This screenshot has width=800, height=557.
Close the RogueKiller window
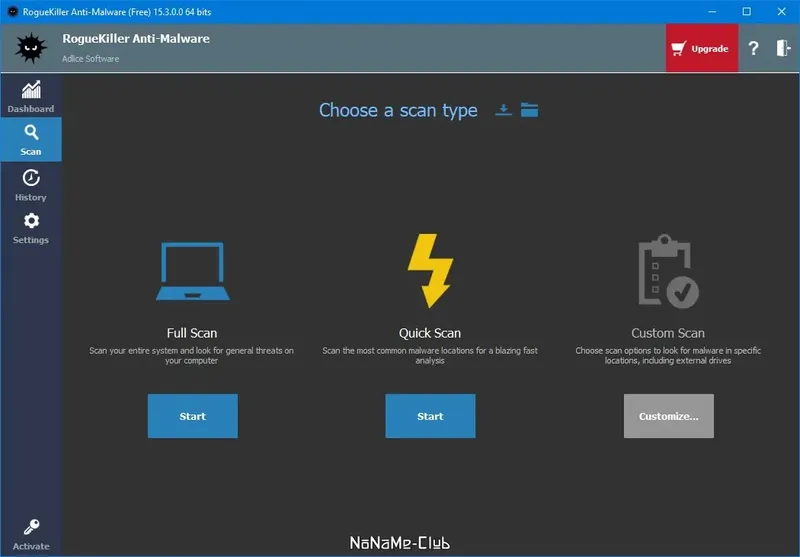pyautogui.click(x=781, y=11)
